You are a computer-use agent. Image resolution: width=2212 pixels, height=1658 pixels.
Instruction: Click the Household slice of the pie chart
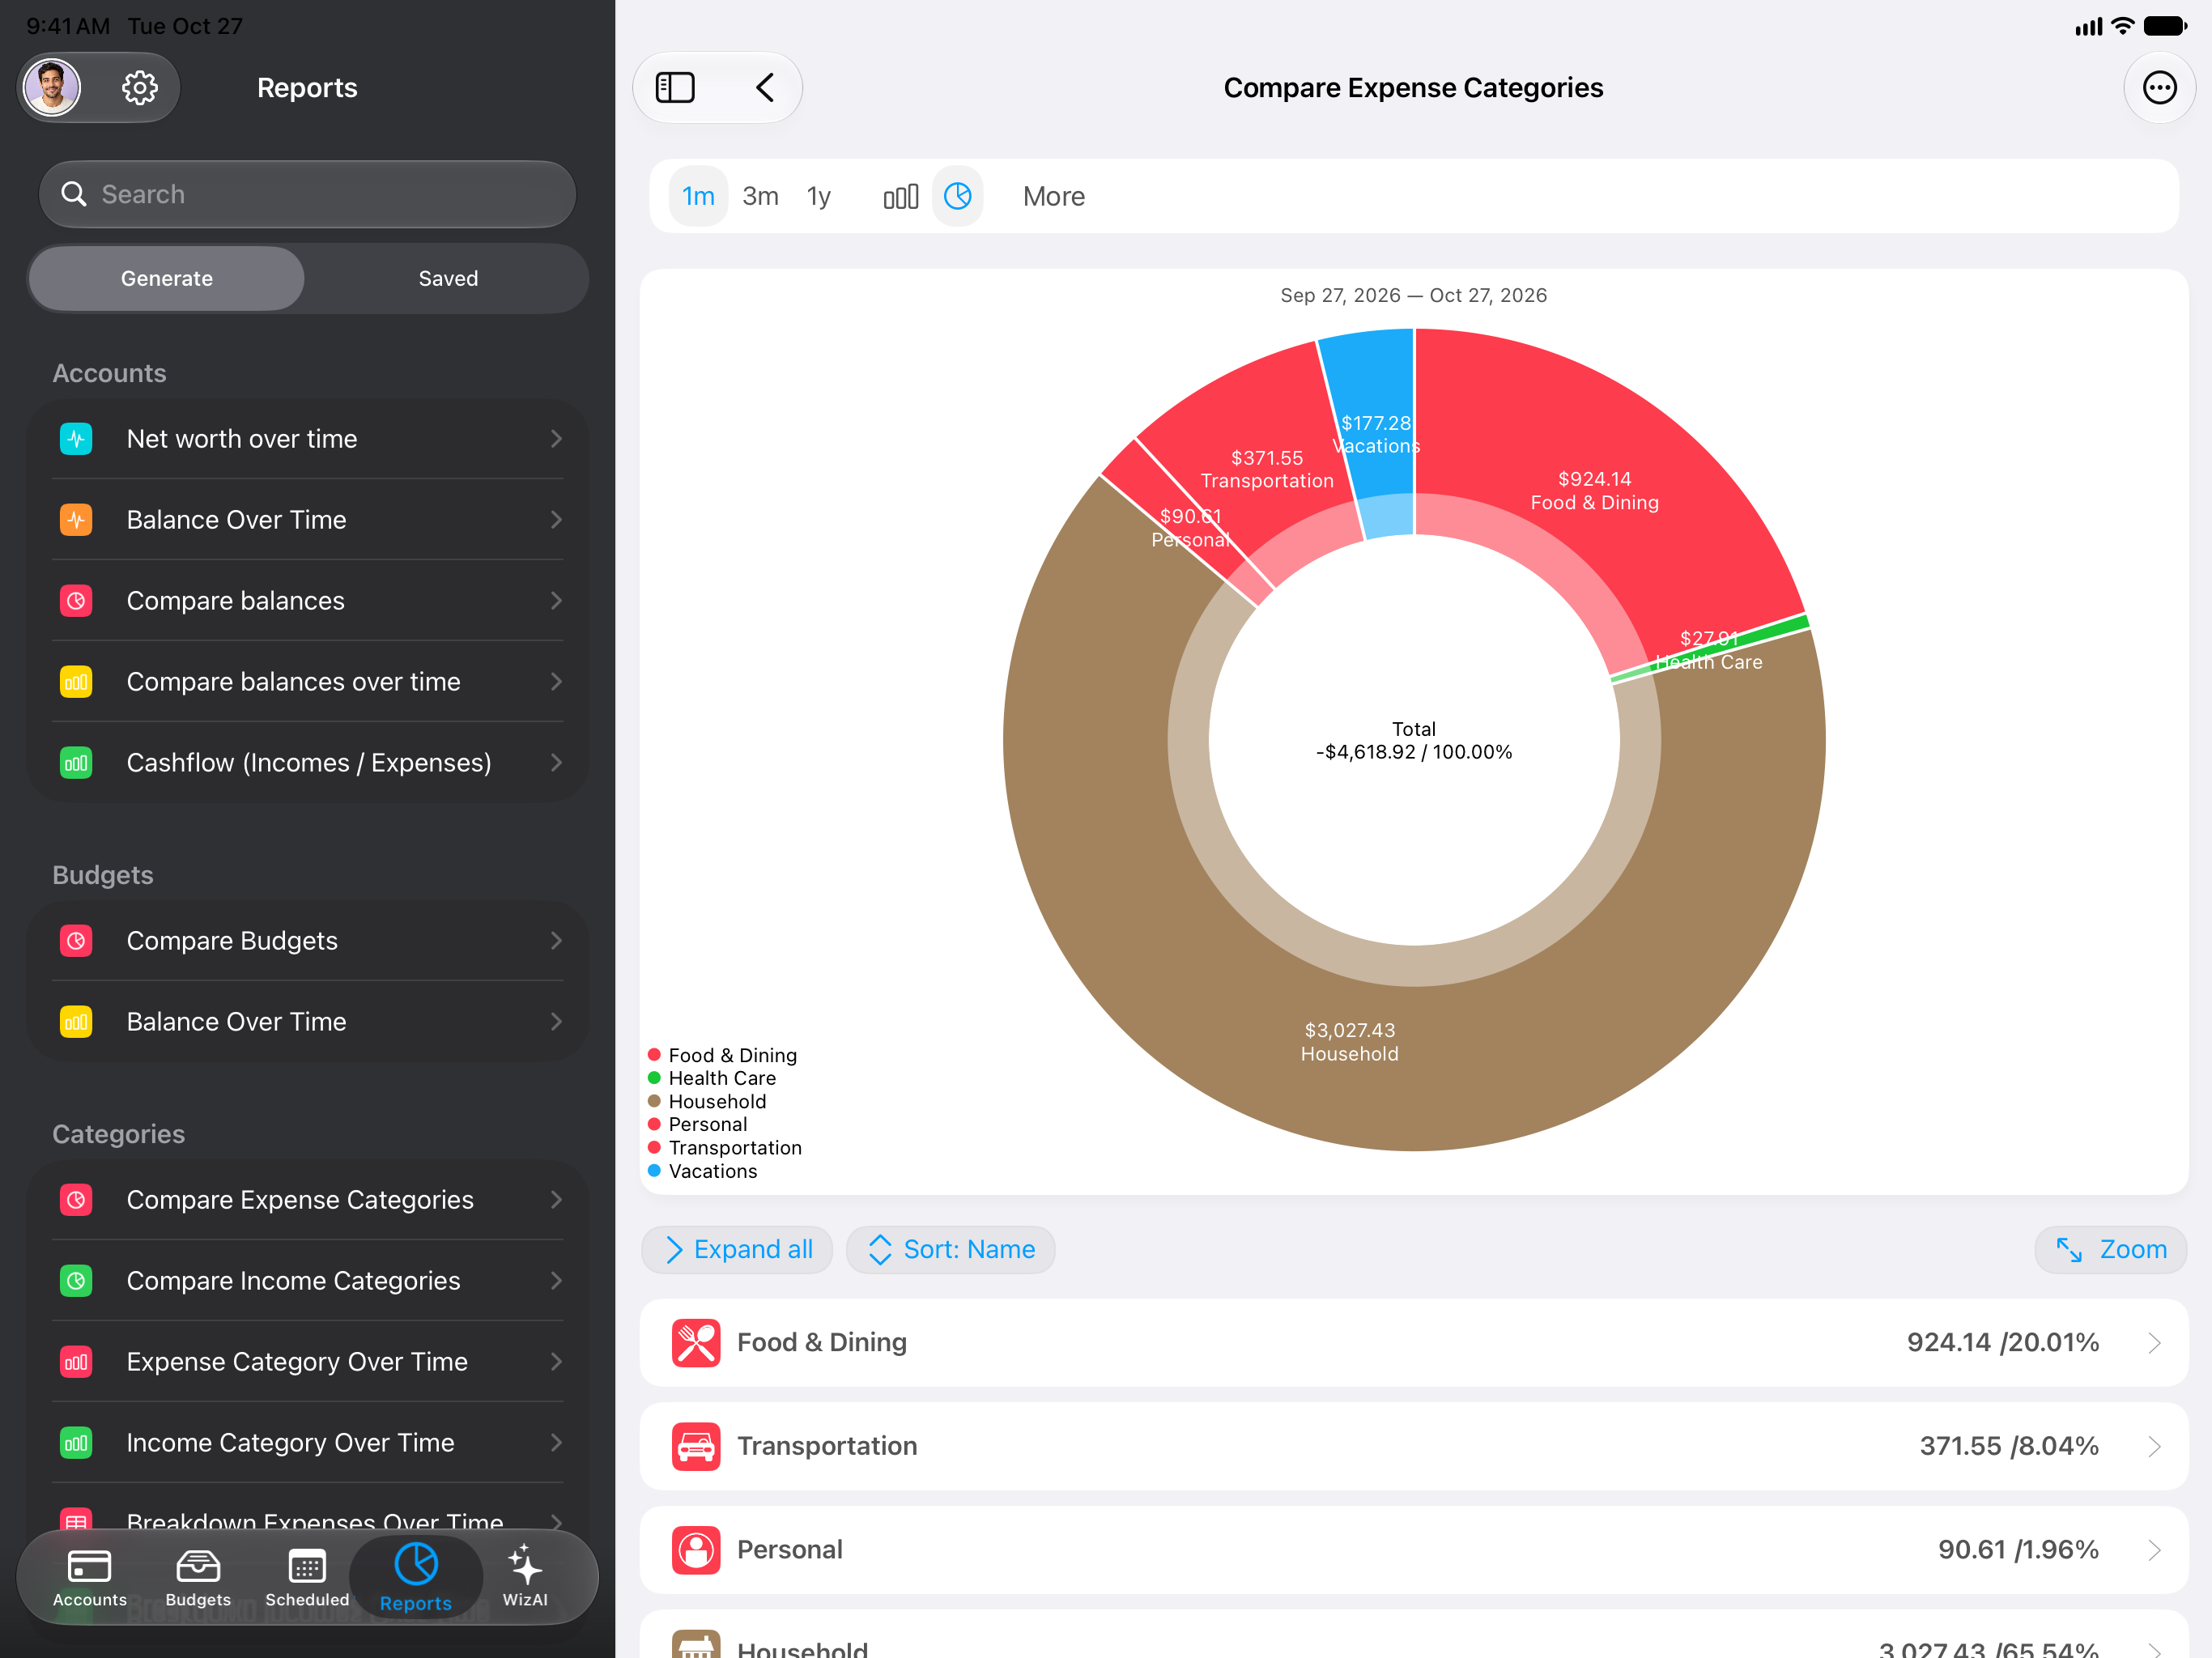tap(1349, 1042)
